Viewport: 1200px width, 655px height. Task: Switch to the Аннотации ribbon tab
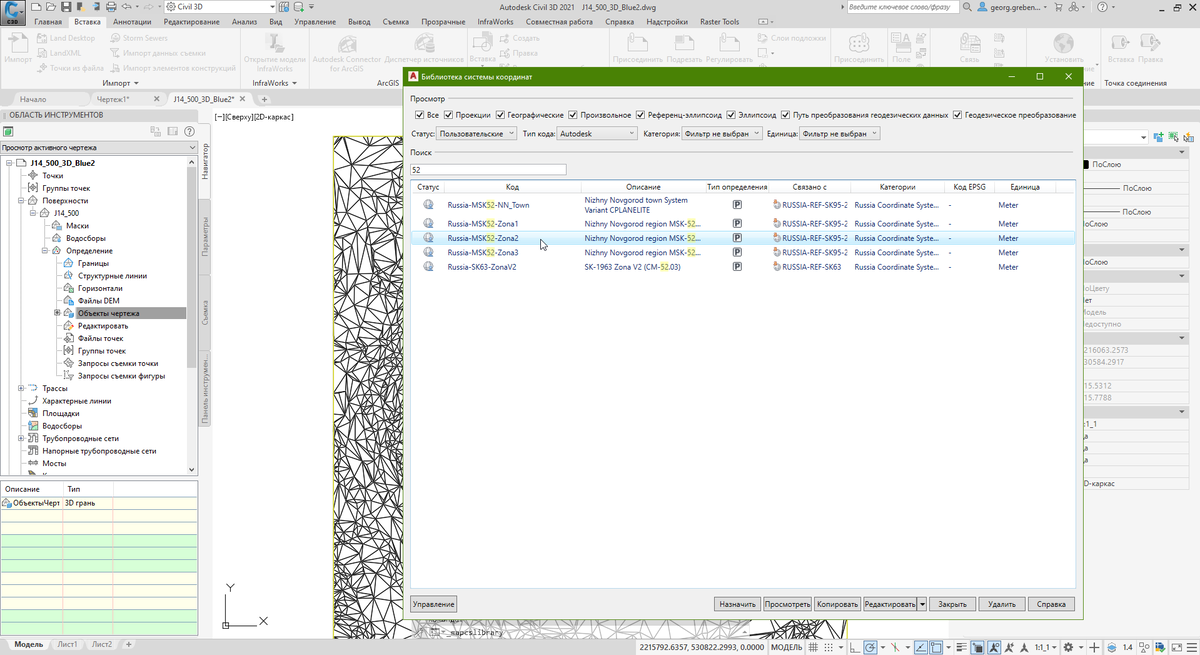[132, 21]
